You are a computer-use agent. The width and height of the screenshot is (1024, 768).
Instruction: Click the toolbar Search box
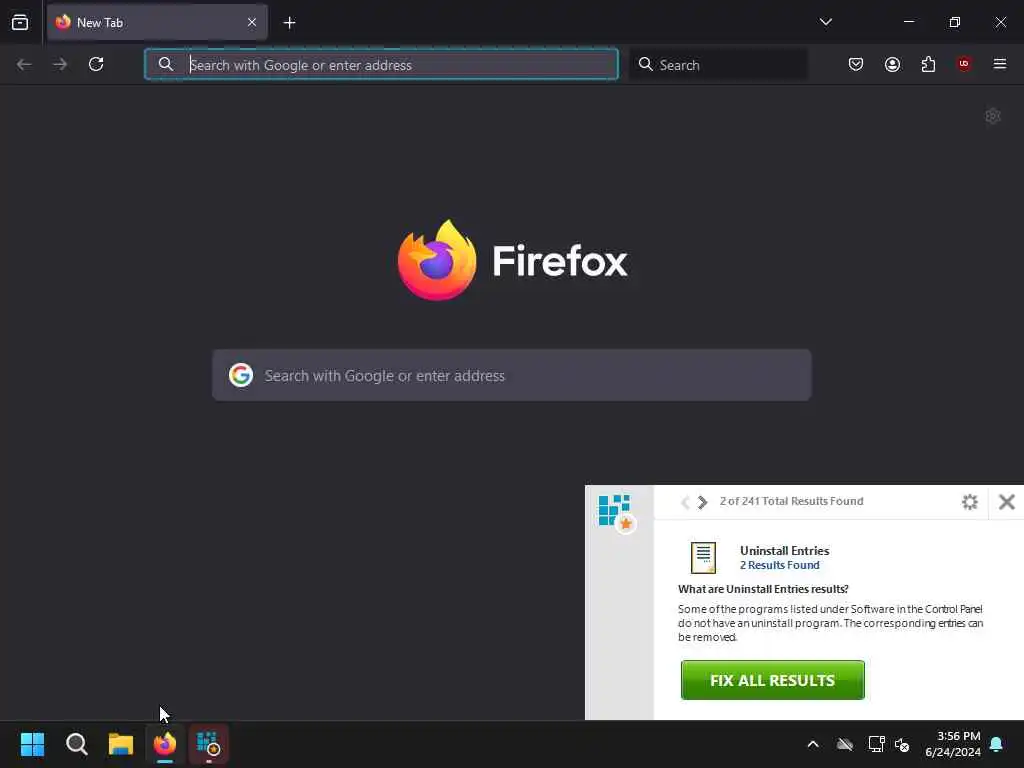[x=718, y=65]
